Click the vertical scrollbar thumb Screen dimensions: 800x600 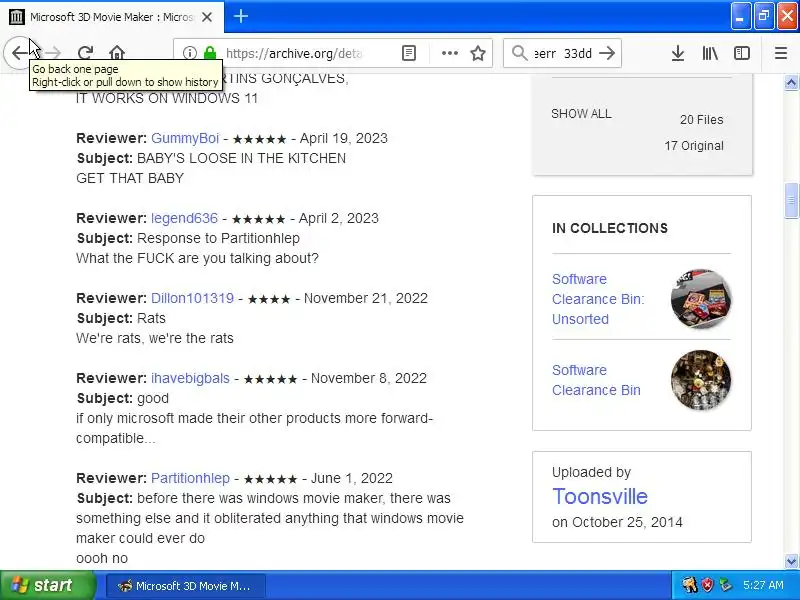(791, 201)
